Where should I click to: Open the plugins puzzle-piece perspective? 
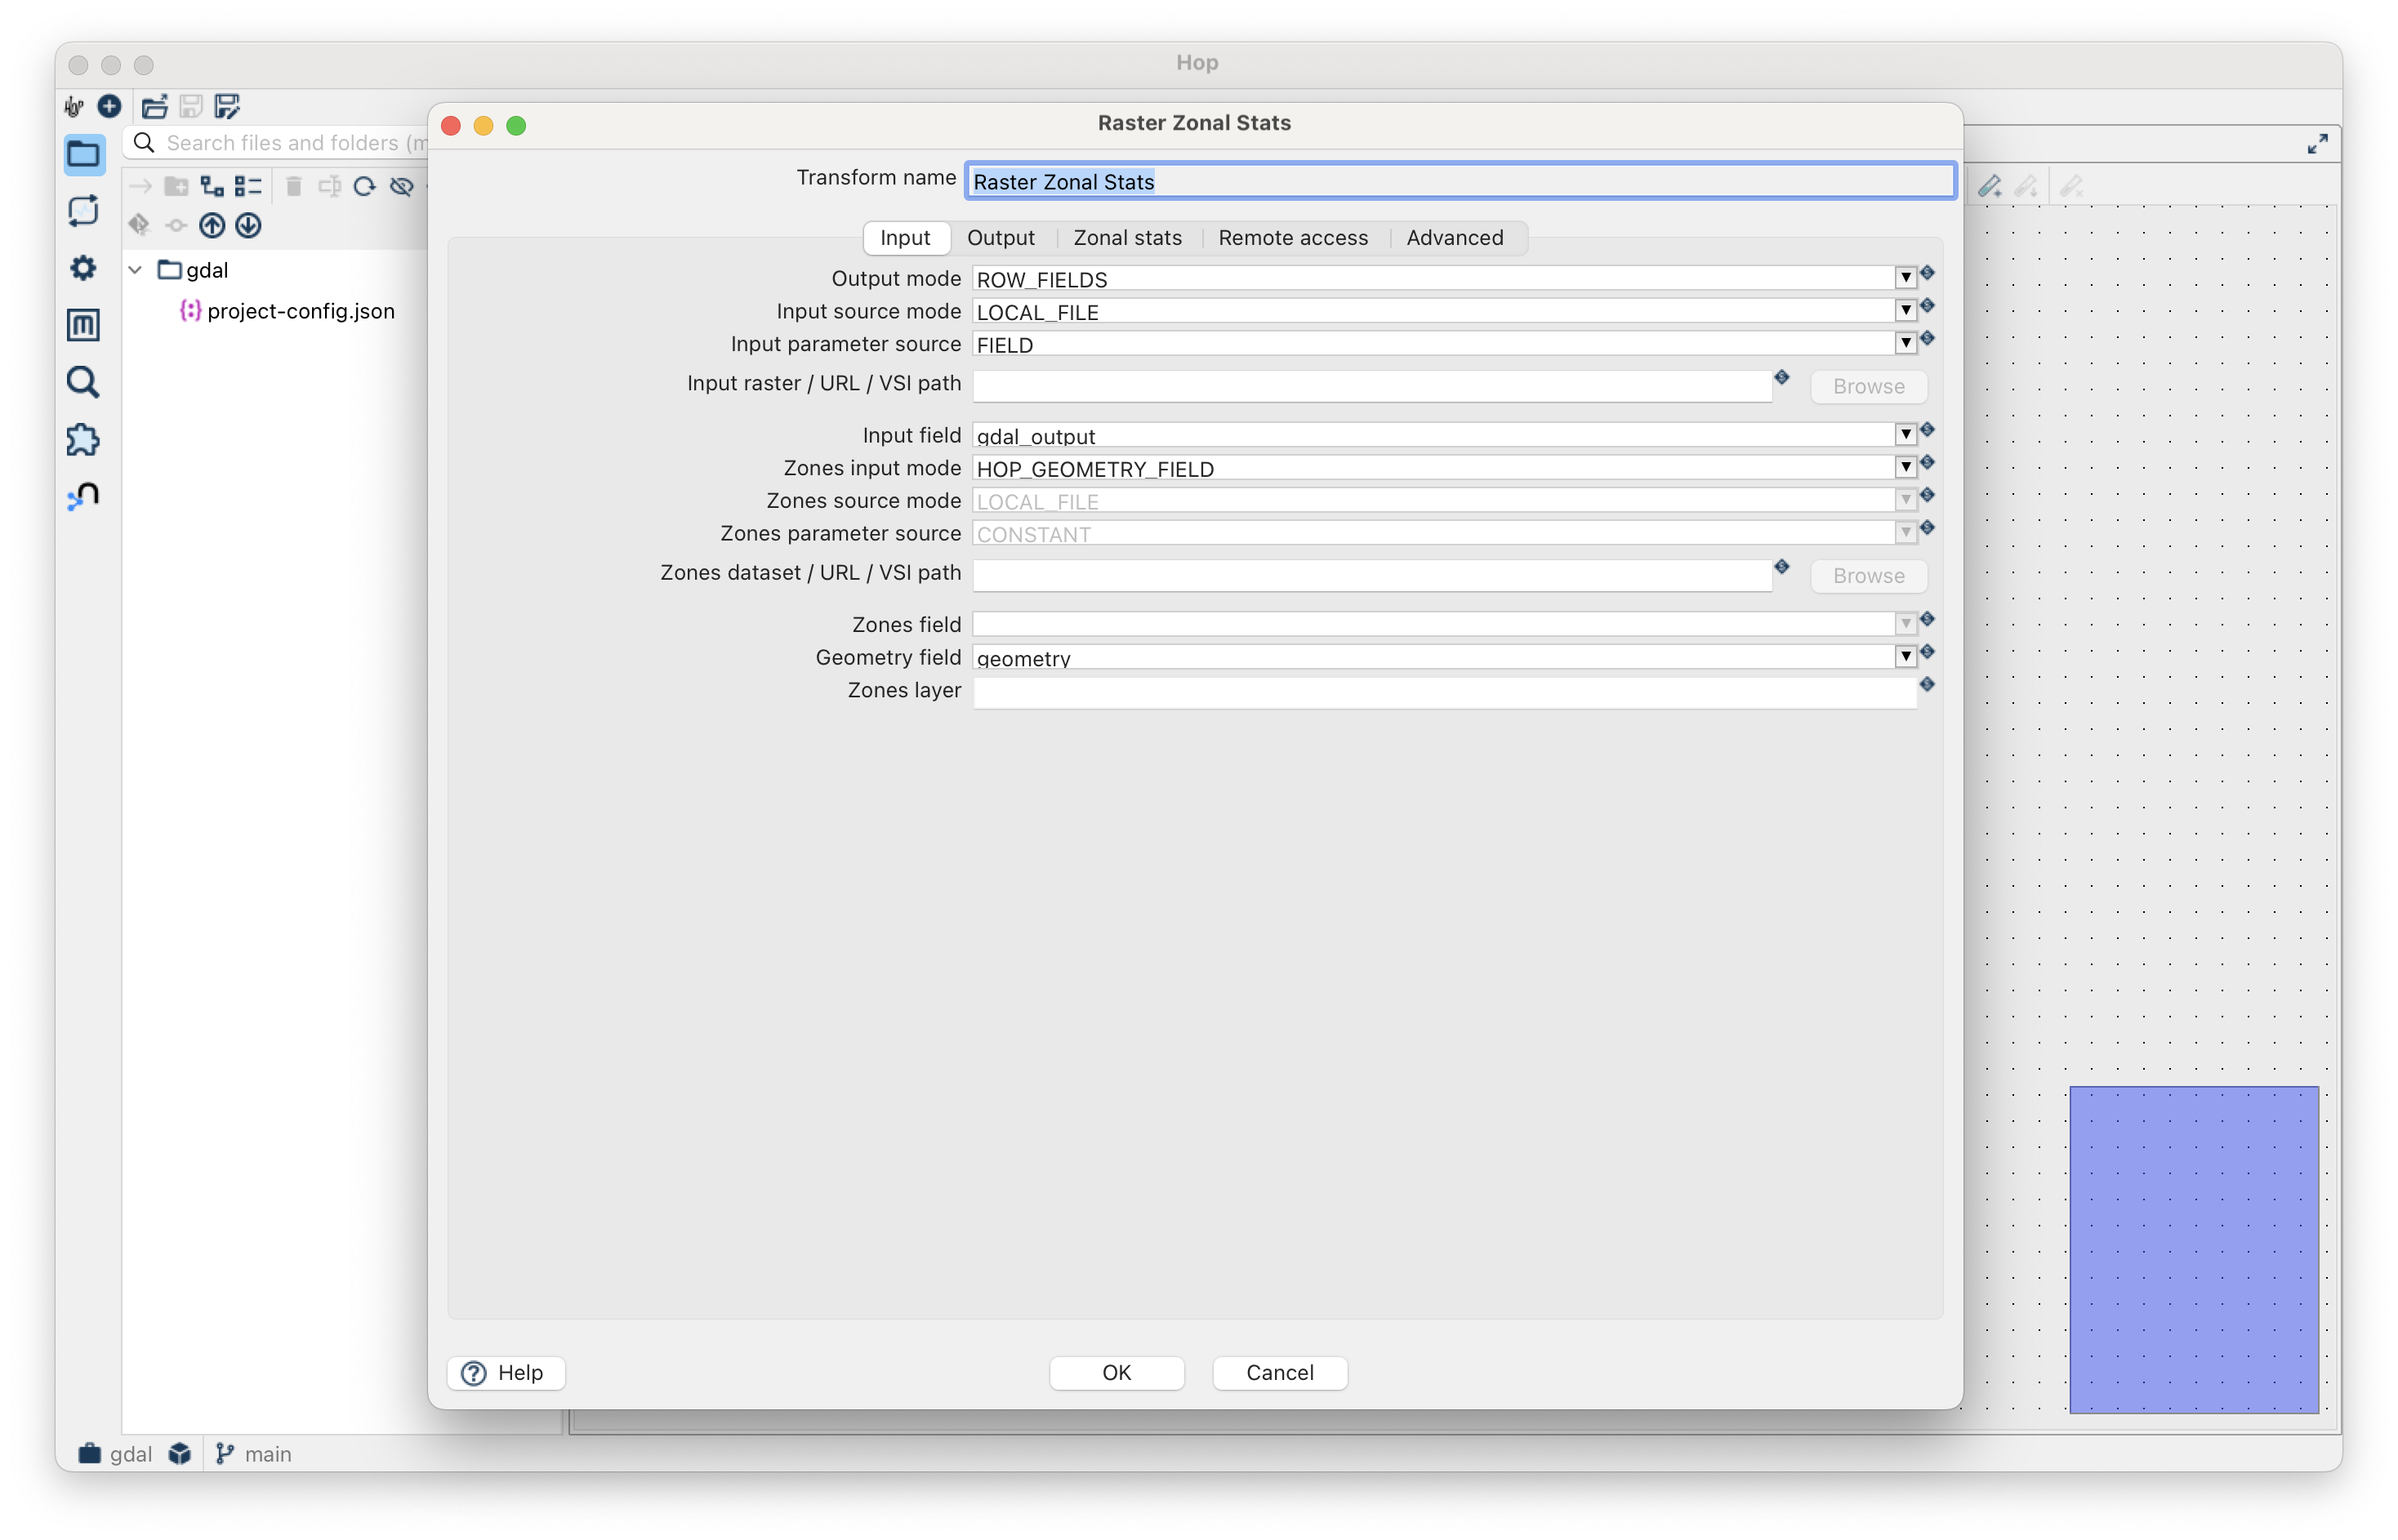click(x=83, y=440)
